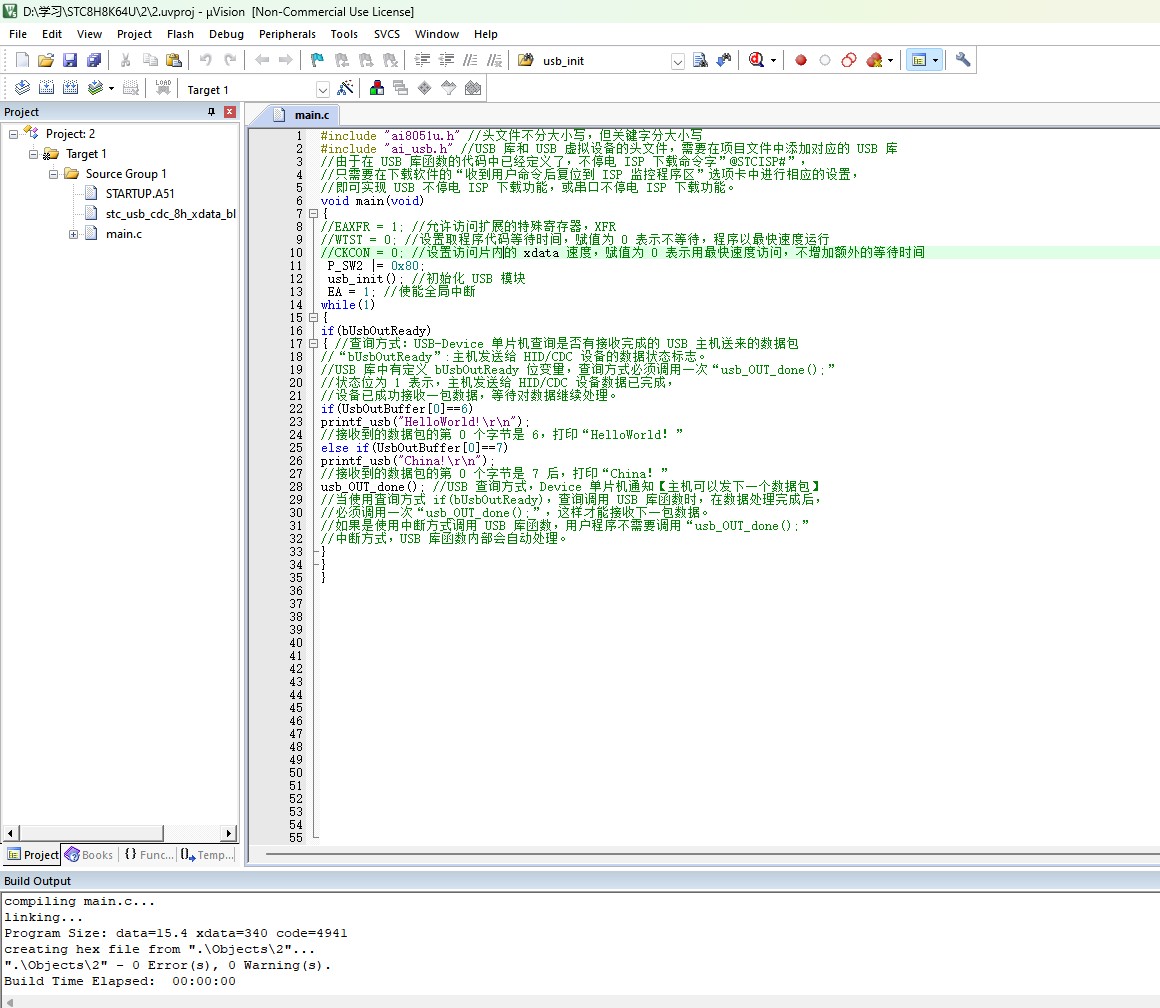Comment selection toolbar icon
The width and height of the screenshot is (1160, 1008).
coord(471,60)
